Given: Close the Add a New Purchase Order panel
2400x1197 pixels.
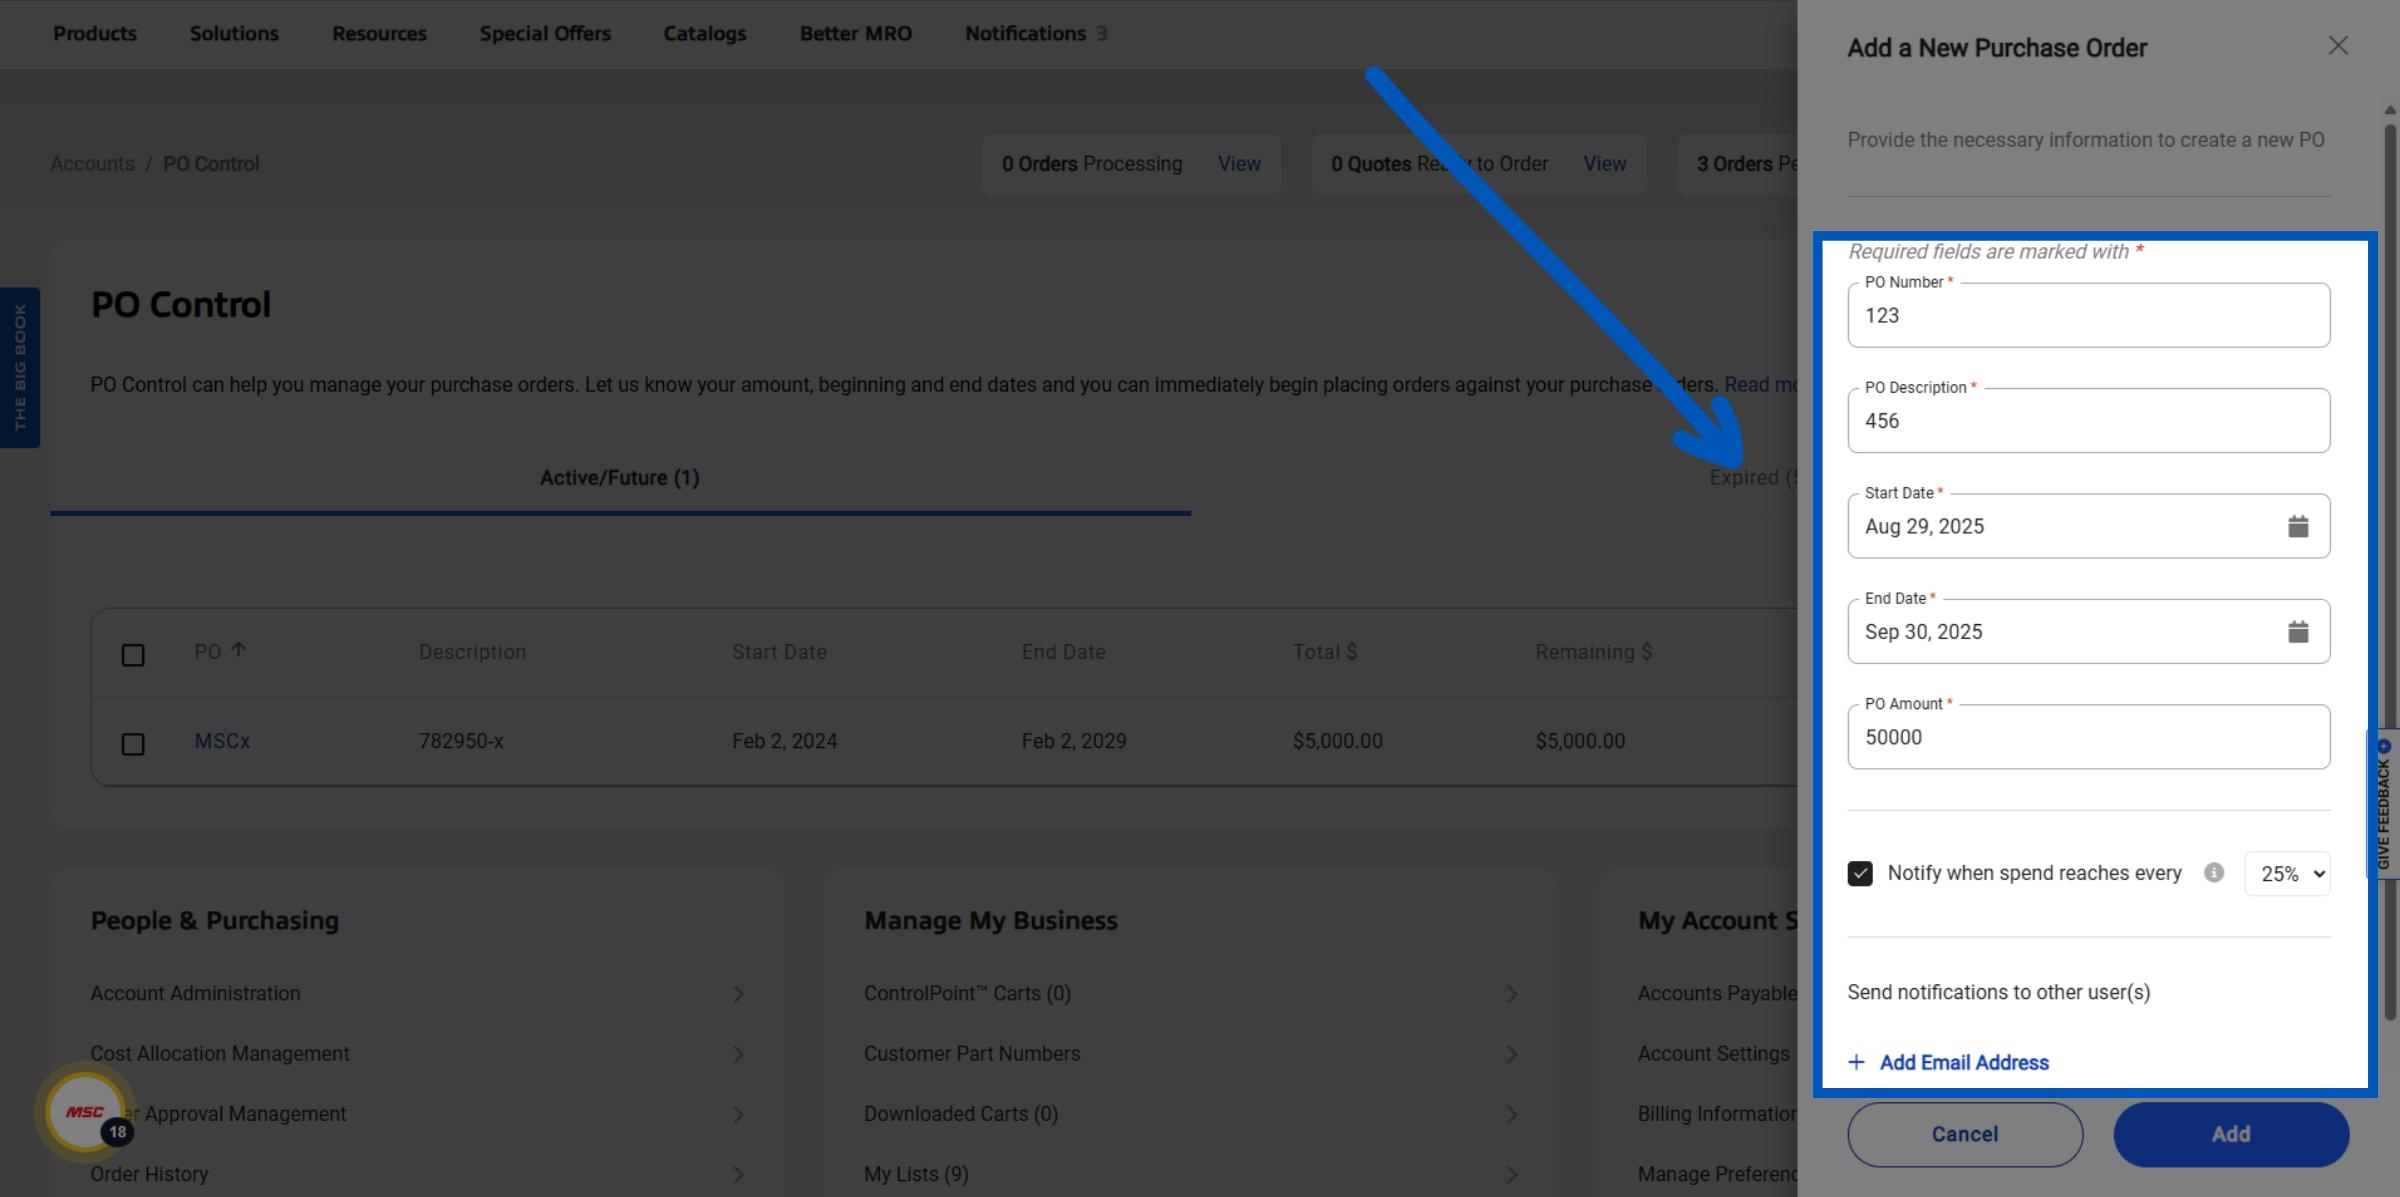Looking at the screenshot, I should [x=2337, y=46].
